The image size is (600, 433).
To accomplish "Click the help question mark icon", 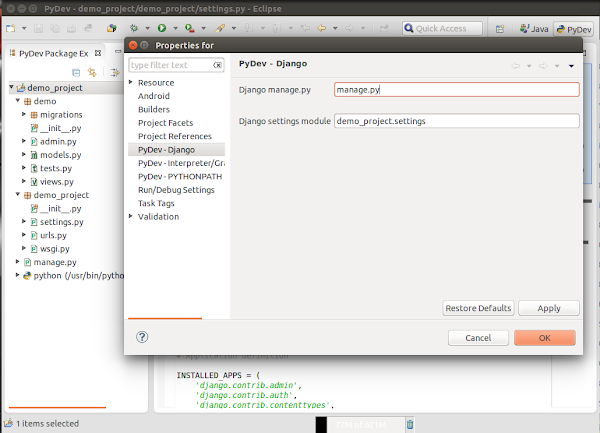I will click(142, 337).
